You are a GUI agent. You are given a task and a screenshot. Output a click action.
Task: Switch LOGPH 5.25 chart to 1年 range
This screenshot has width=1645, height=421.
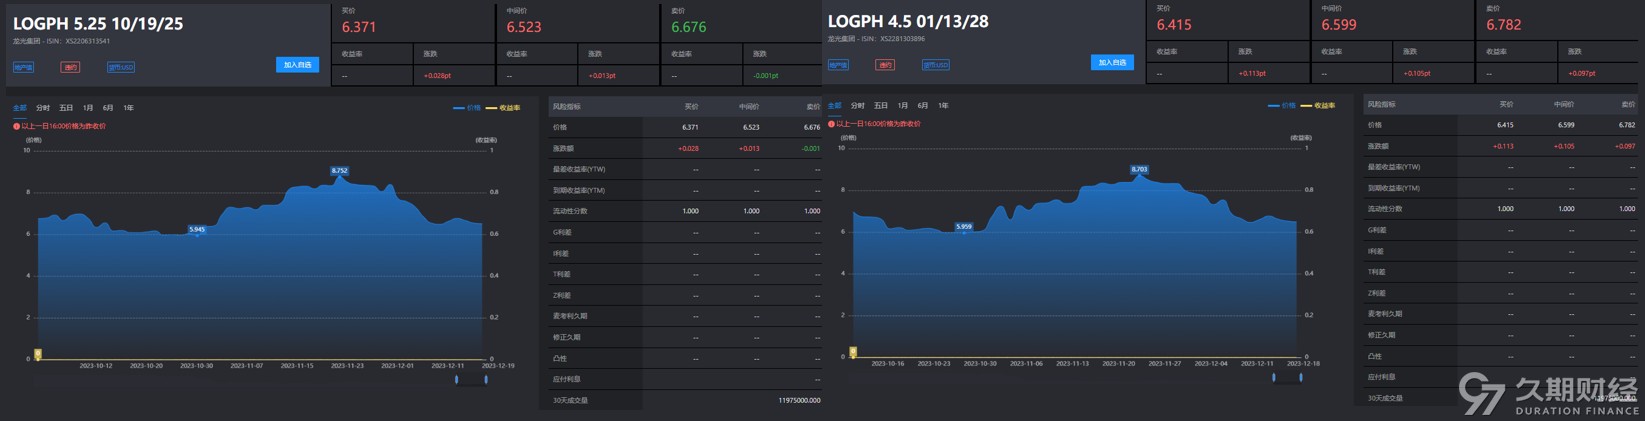pos(128,108)
